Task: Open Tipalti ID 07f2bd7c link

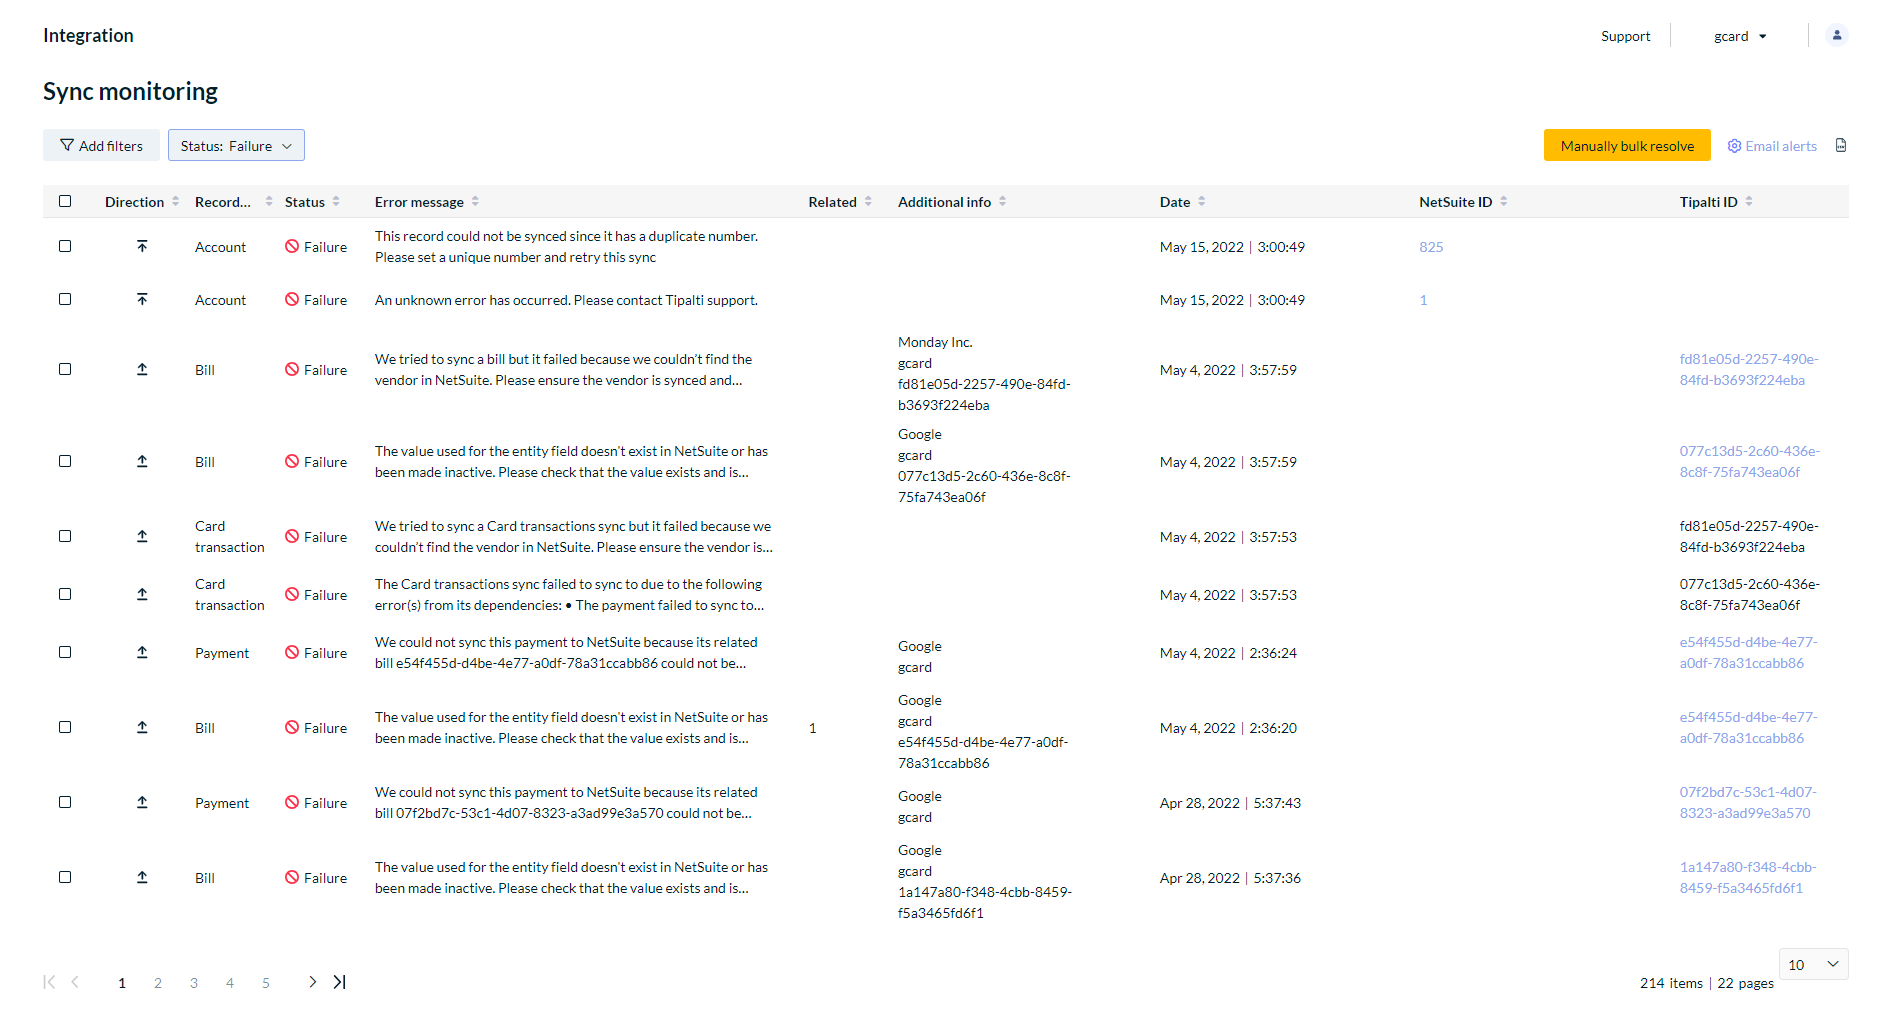Action: (1748, 802)
